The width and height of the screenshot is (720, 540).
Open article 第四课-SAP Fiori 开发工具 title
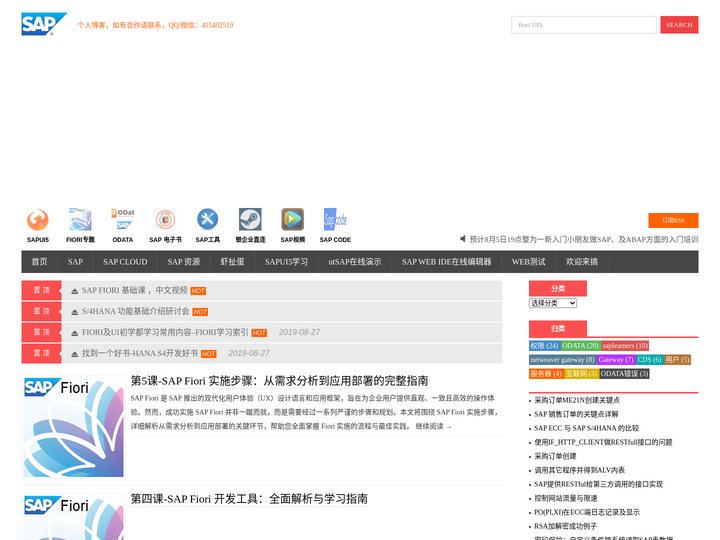point(249,499)
